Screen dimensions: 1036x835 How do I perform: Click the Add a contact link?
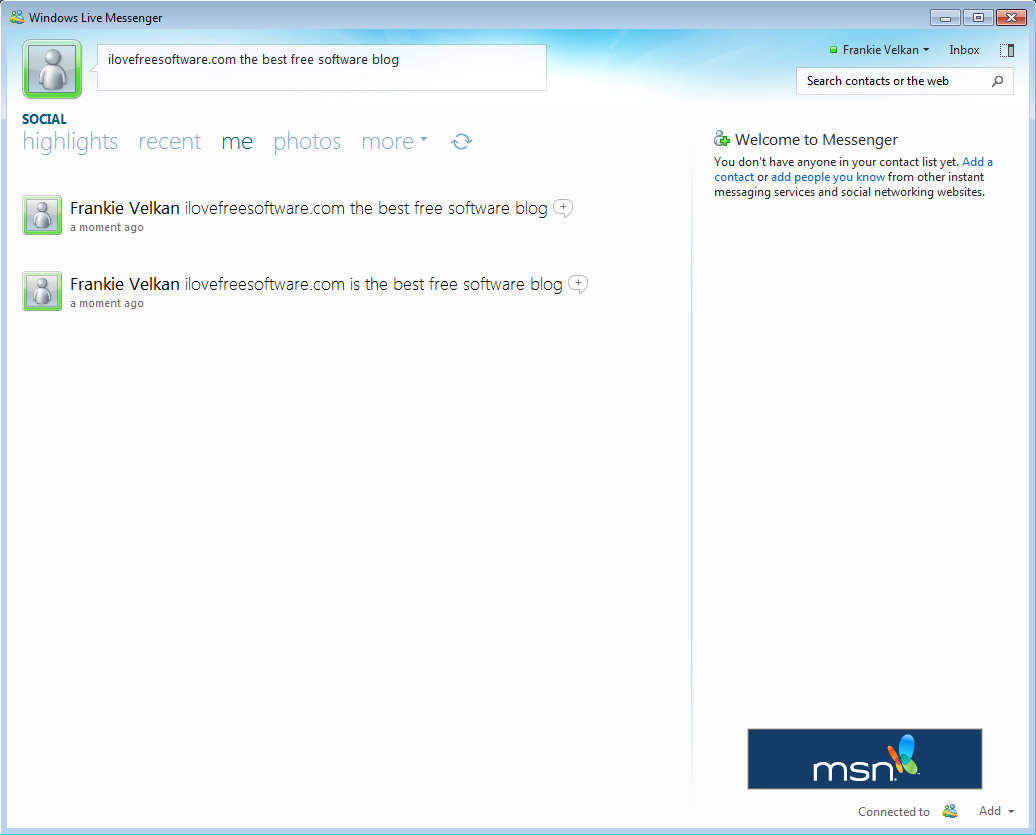(977, 162)
